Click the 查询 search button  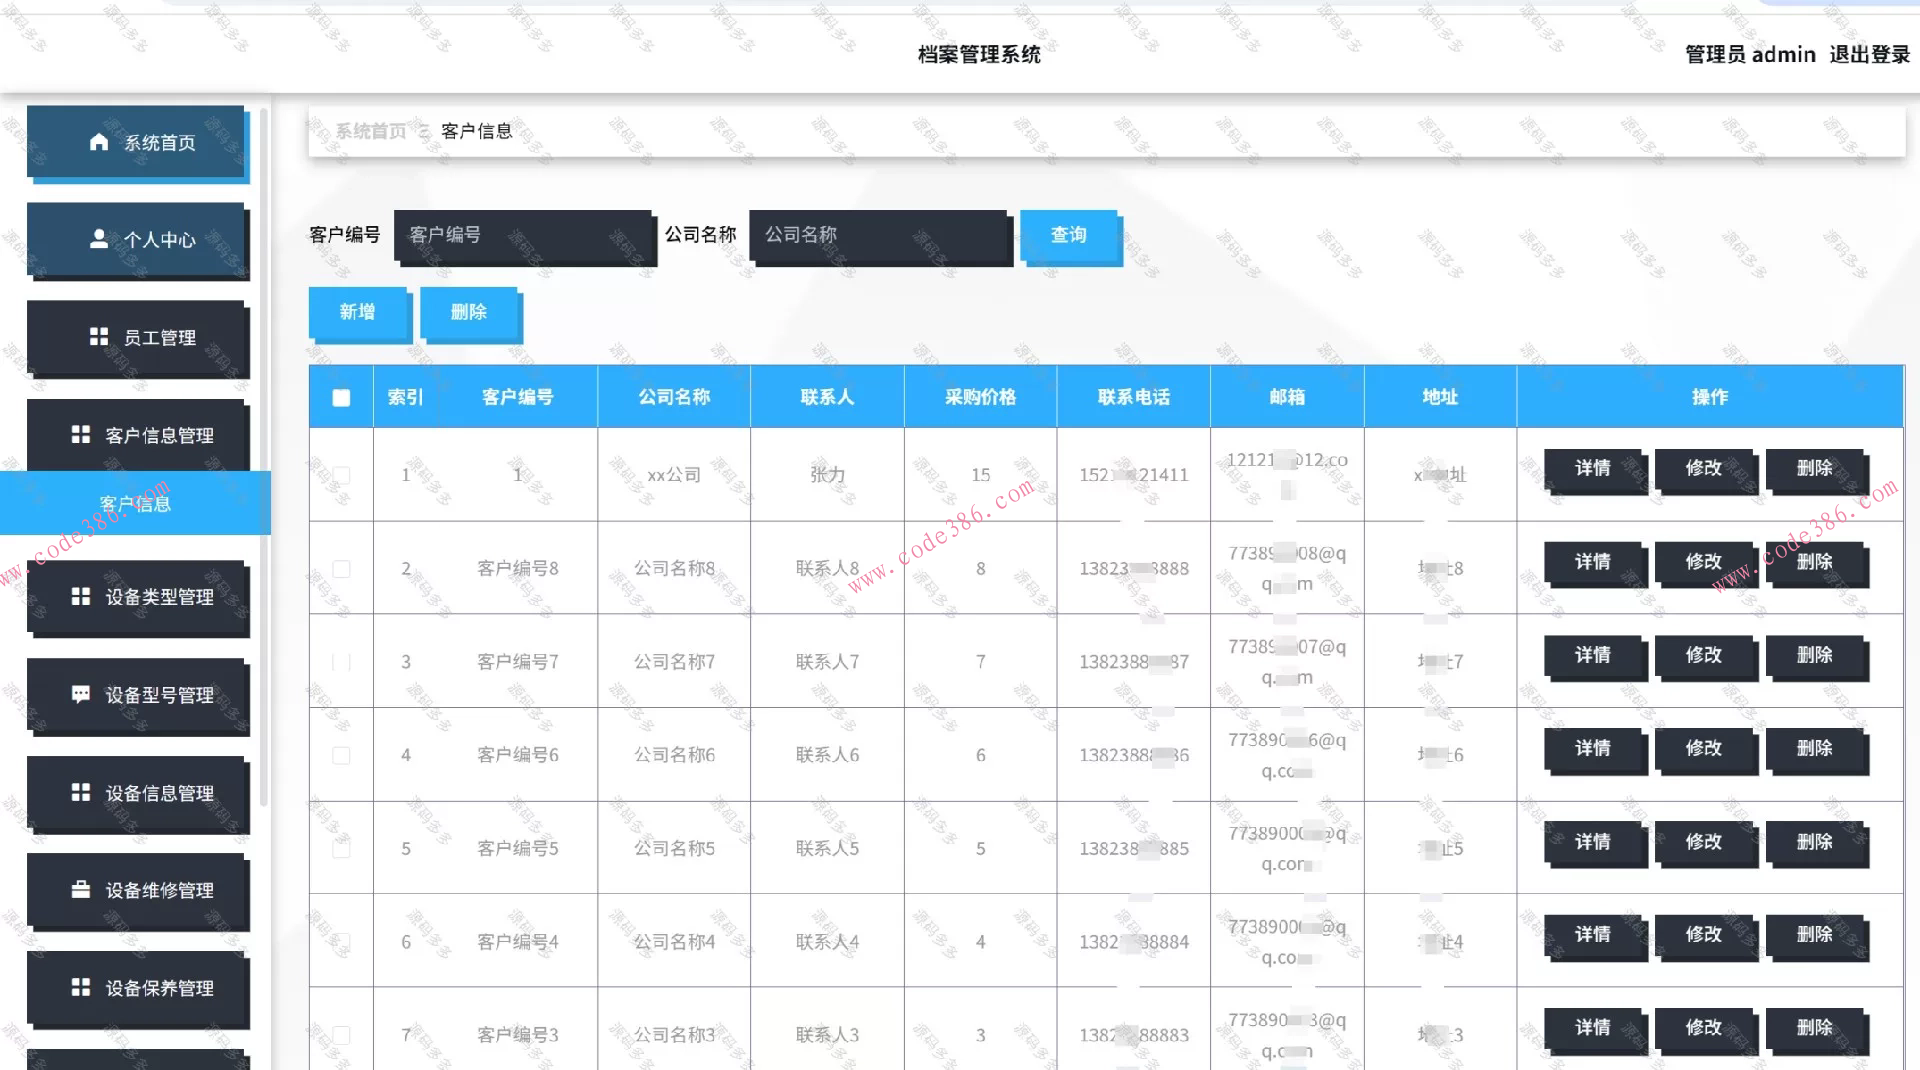coord(1068,236)
